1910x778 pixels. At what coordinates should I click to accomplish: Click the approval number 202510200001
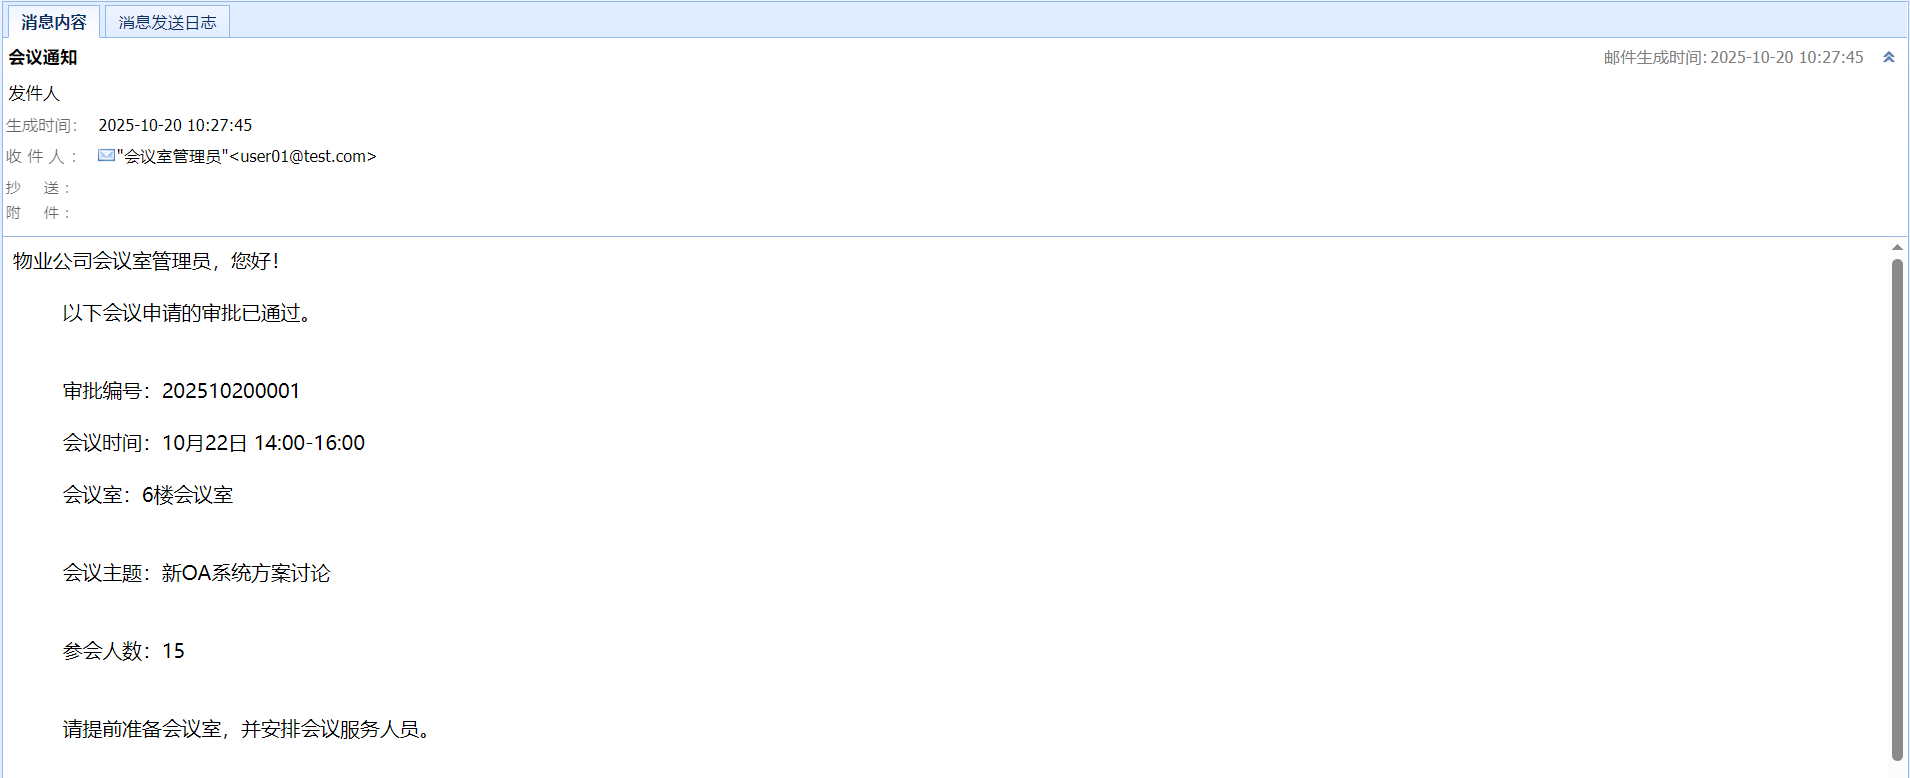[231, 391]
